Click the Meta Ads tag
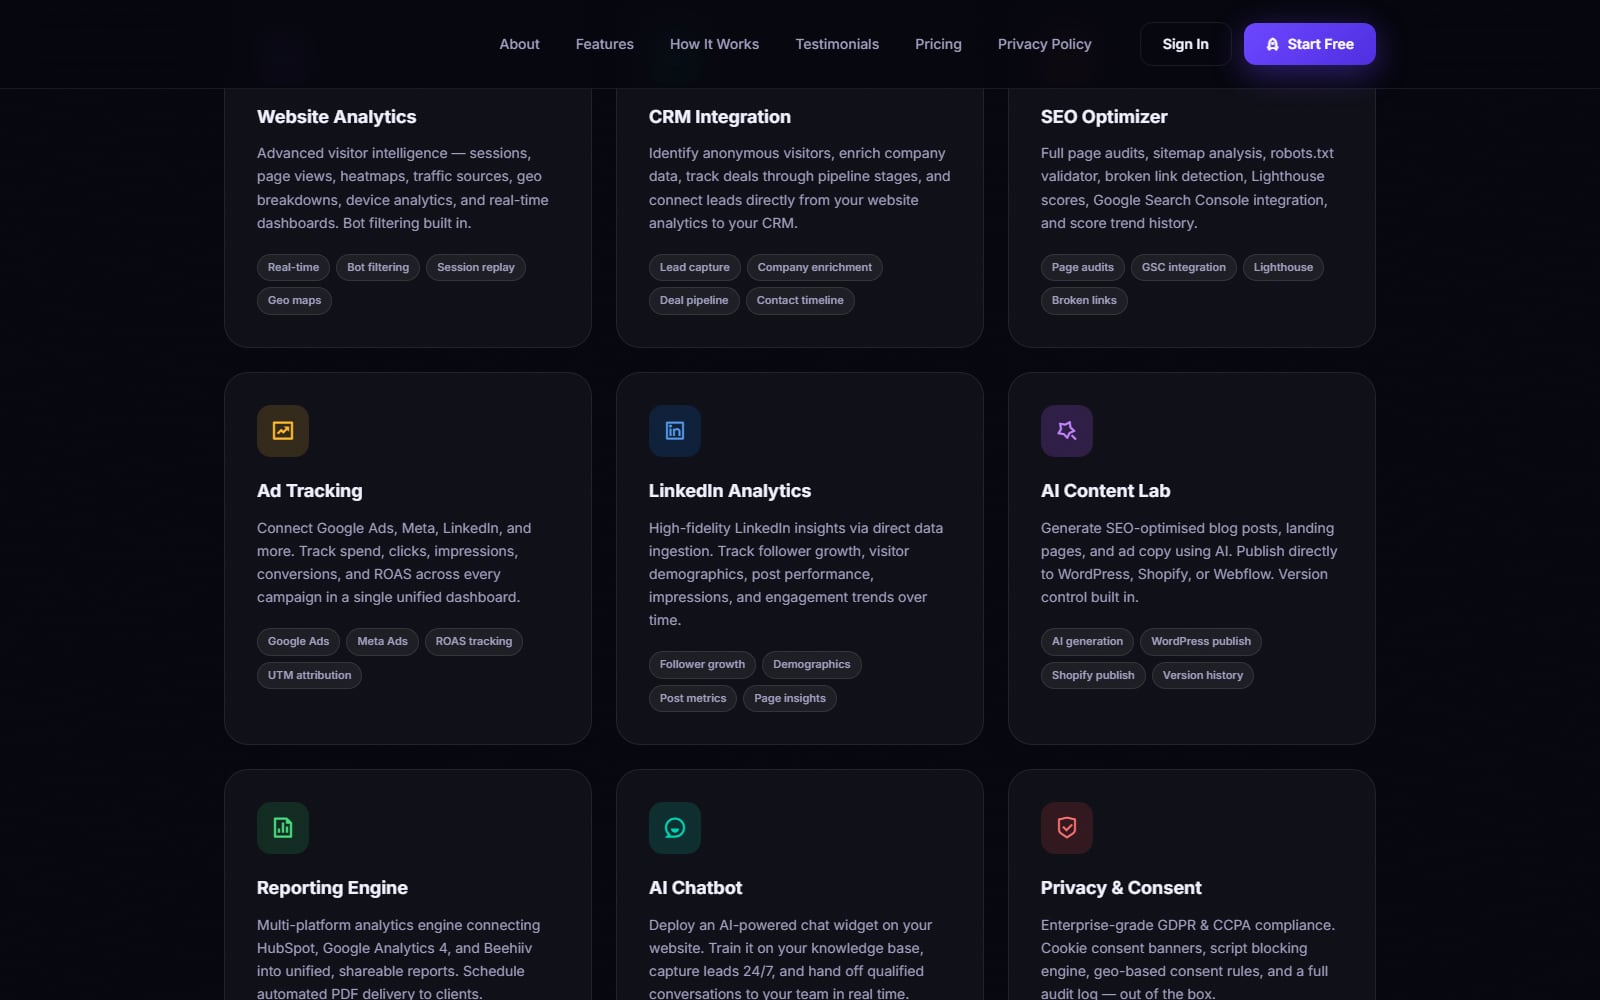Screen dimensions: 1600x1000 coord(383,642)
